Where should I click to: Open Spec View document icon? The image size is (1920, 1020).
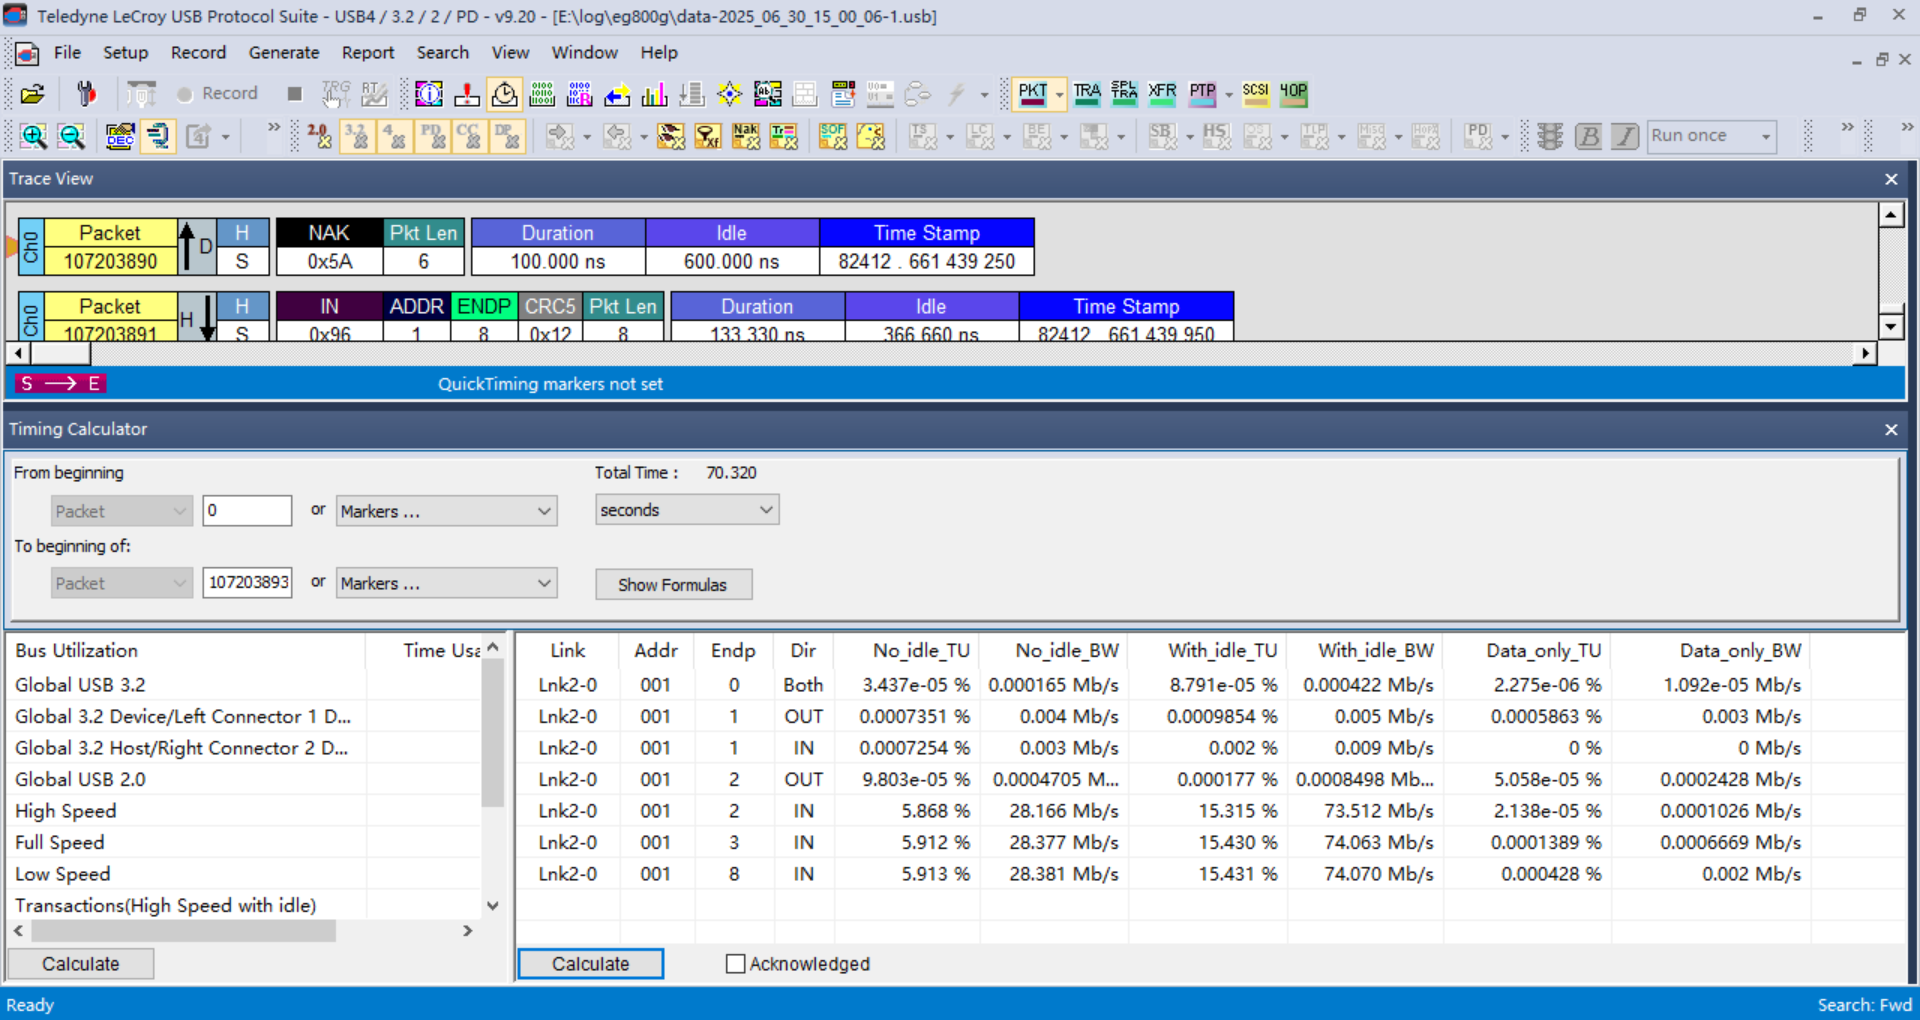pyautogui.click(x=843, y=94)
